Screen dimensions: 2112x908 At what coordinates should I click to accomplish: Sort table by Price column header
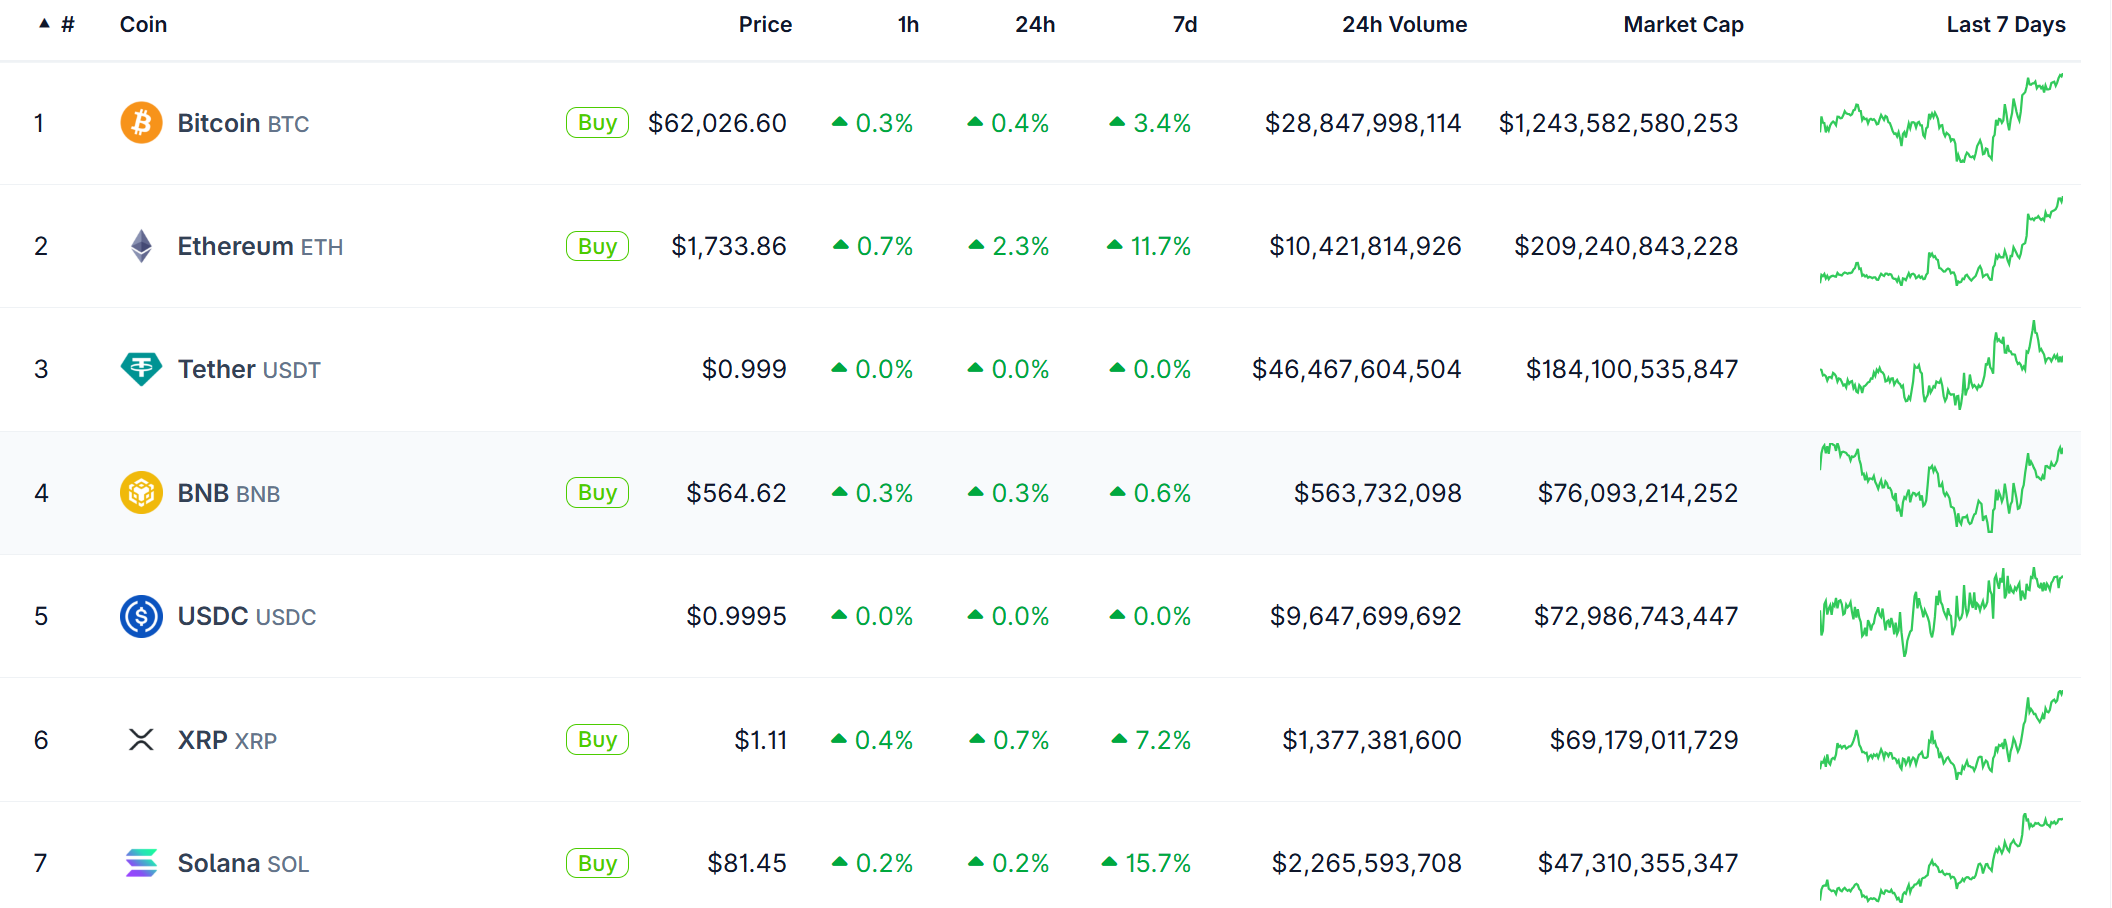pos(765,24)
